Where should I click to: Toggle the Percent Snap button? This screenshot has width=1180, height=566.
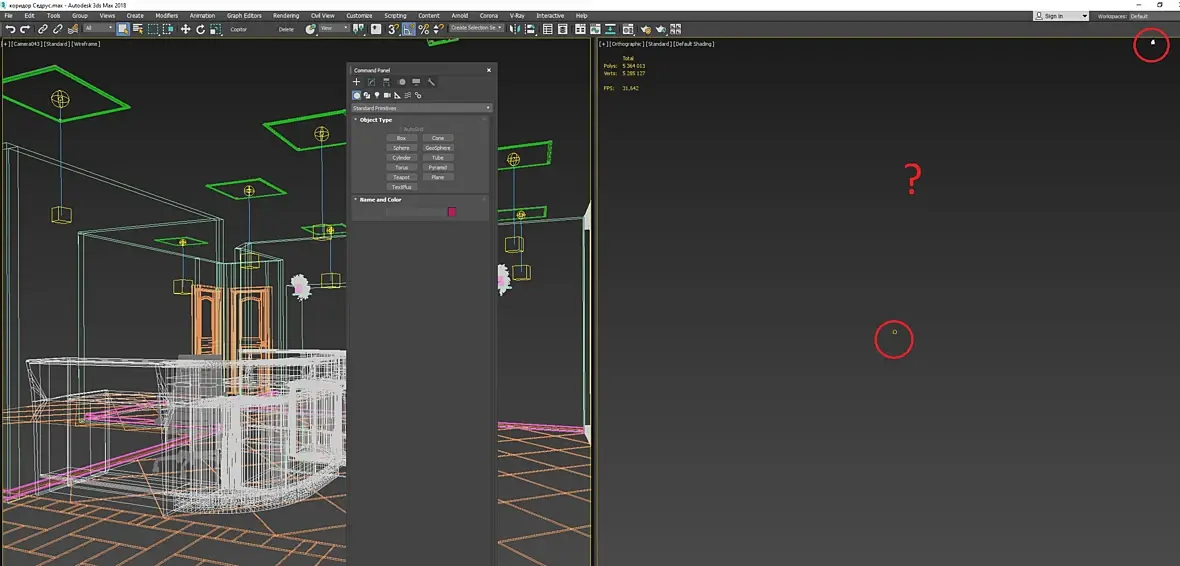coord(424,30)
